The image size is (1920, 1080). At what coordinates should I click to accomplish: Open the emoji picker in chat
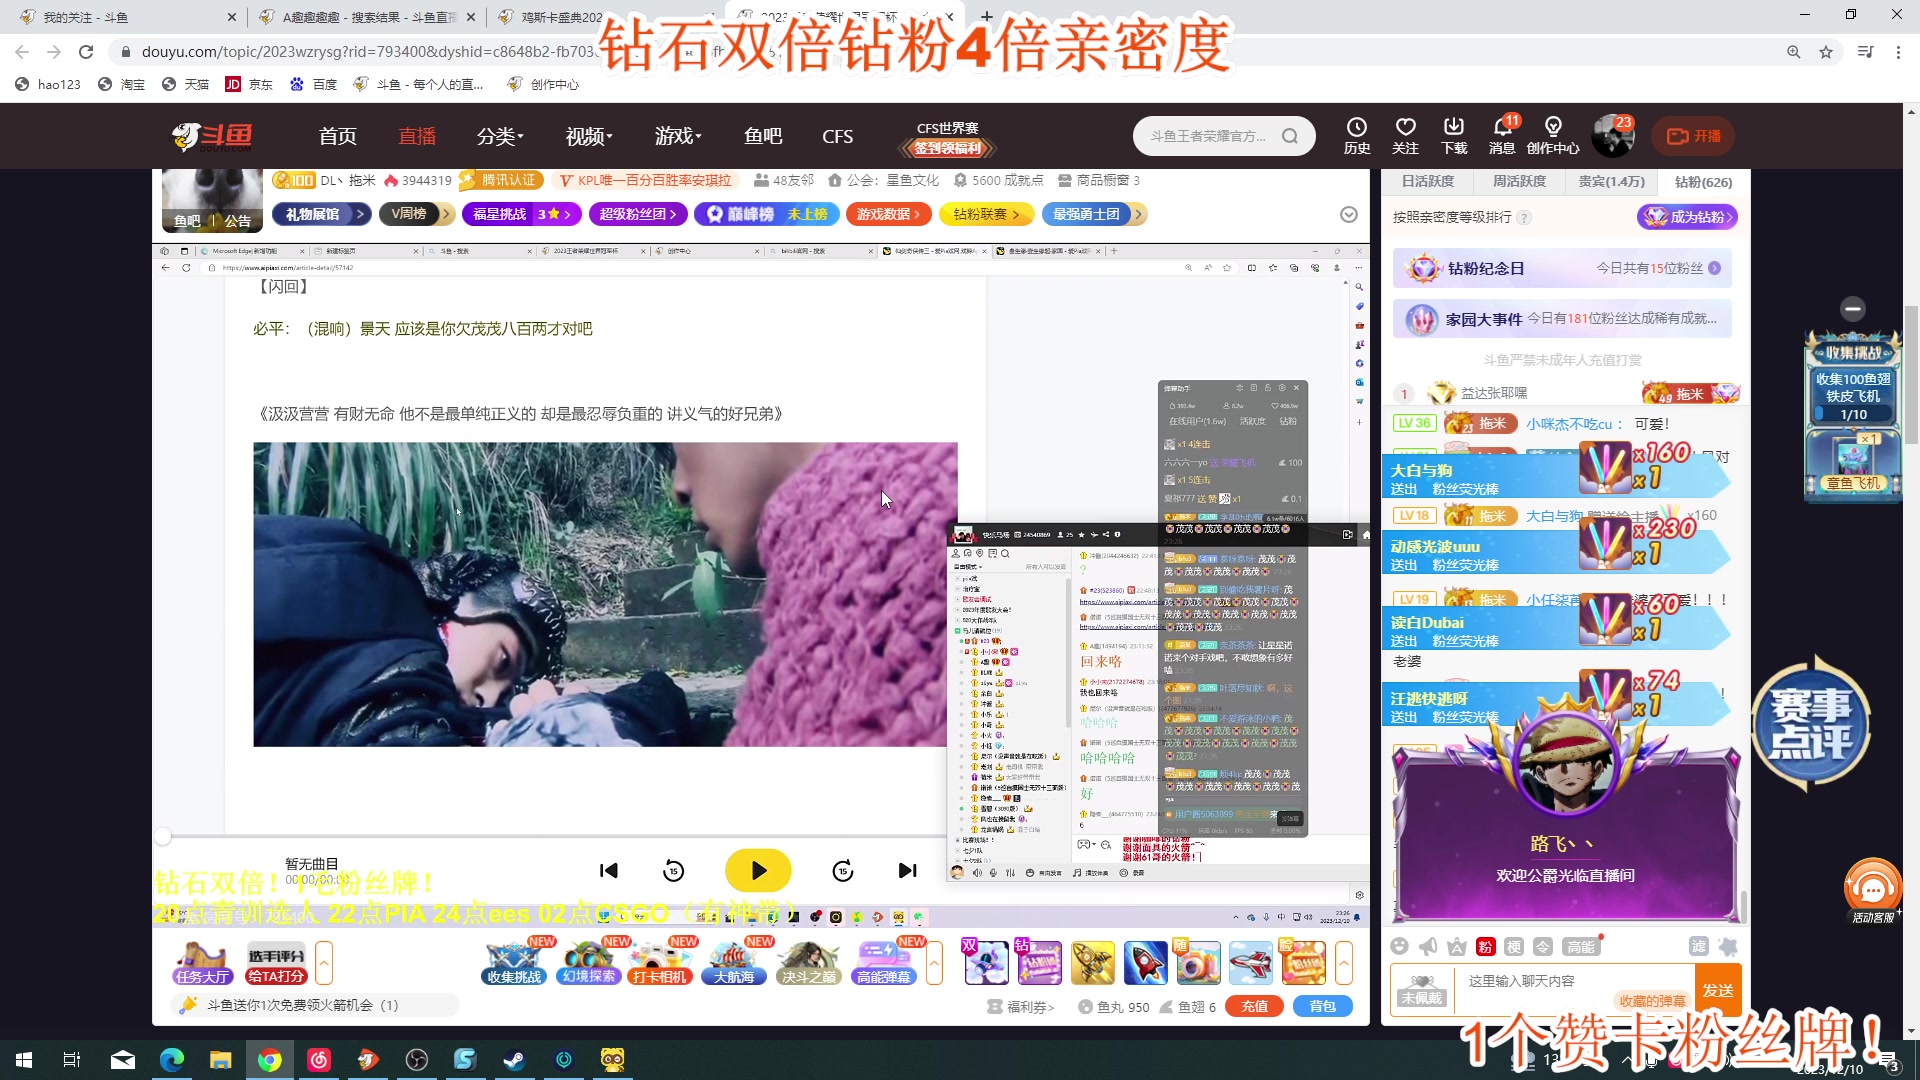pos(1399,946)
